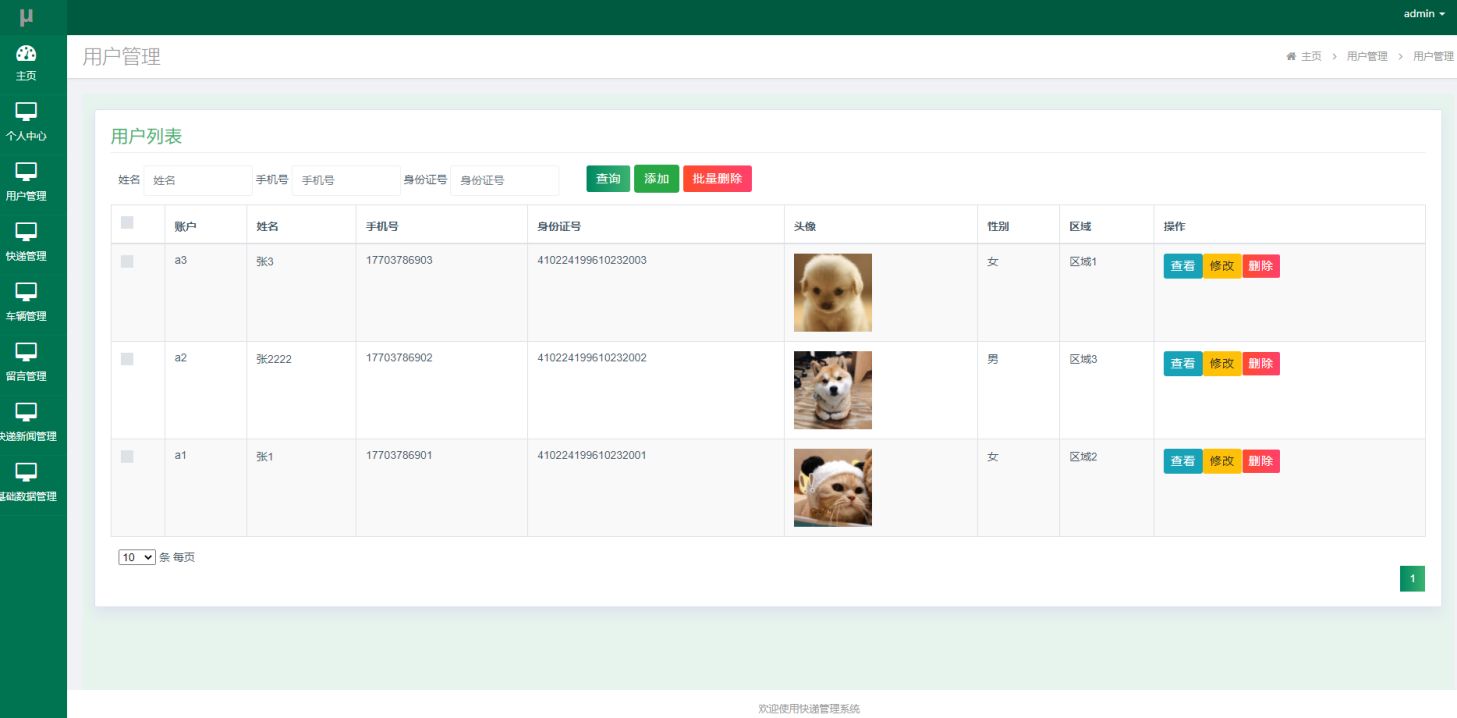Image resolution: width=1457 pixels, height=718 pixels.
Task: Click the 添加 add button
Action: click(x=656, y=179)
